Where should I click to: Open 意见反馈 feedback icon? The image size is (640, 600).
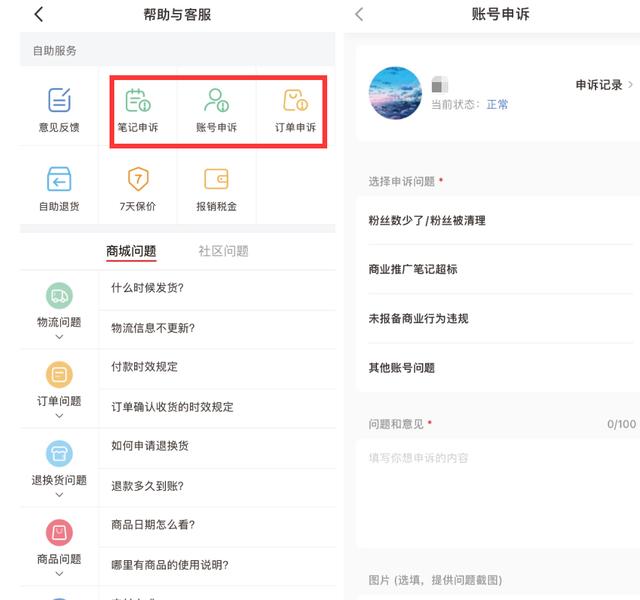point(59,109)
